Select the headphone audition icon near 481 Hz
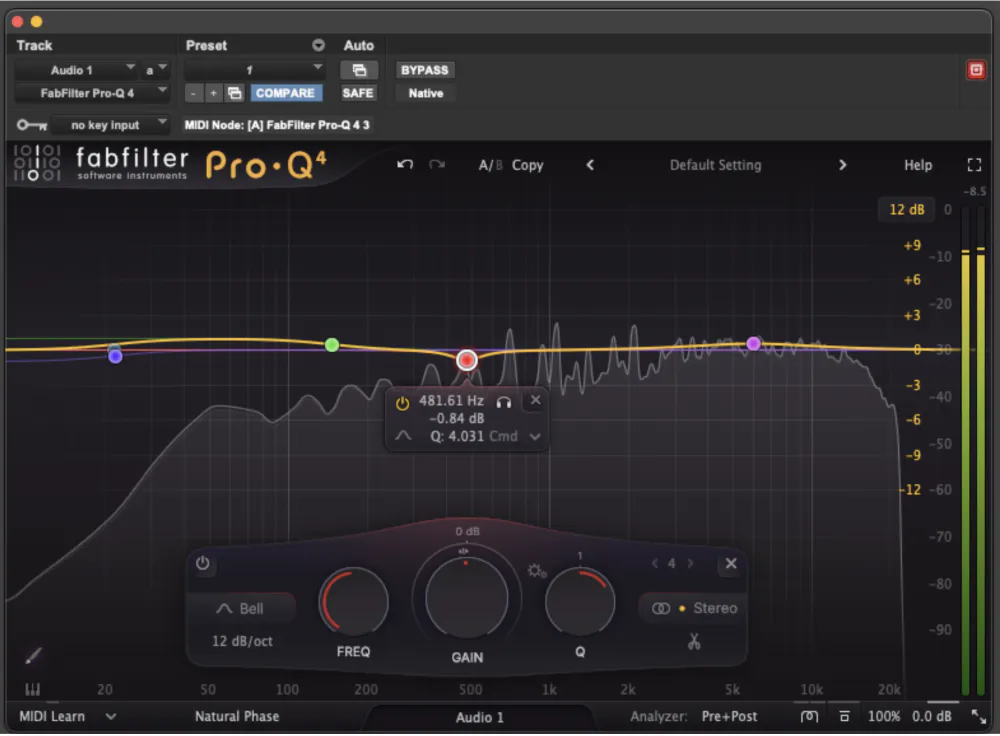 pyautogui.click(x=505, y=402)
